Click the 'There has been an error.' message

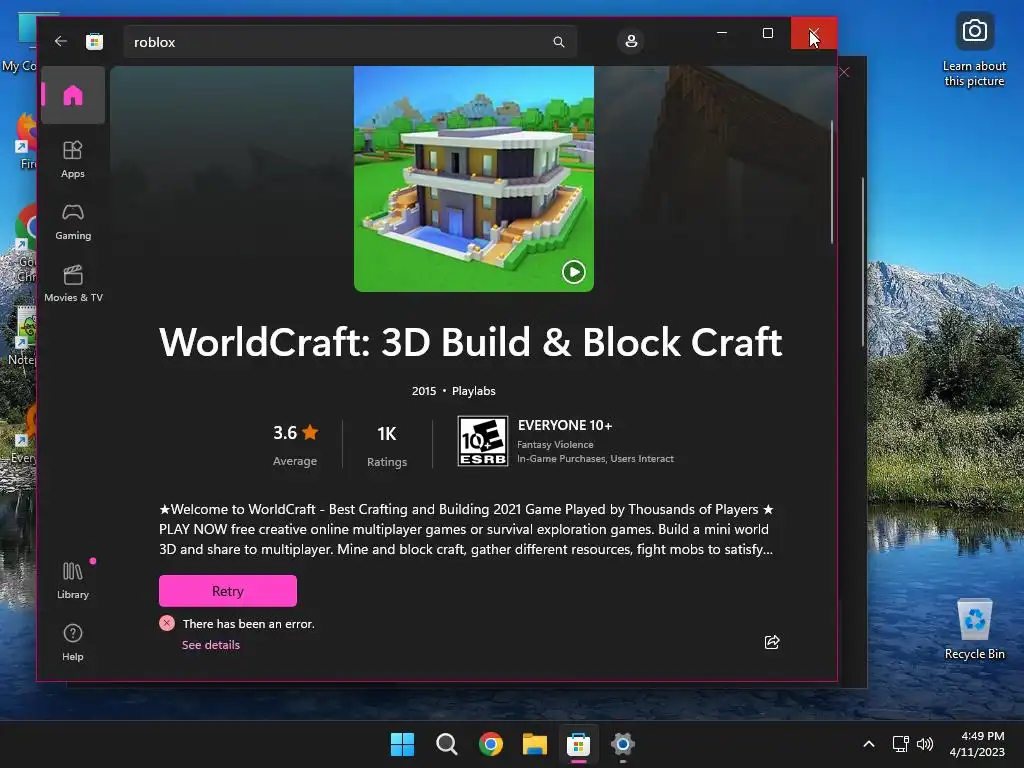click(249, 624)
